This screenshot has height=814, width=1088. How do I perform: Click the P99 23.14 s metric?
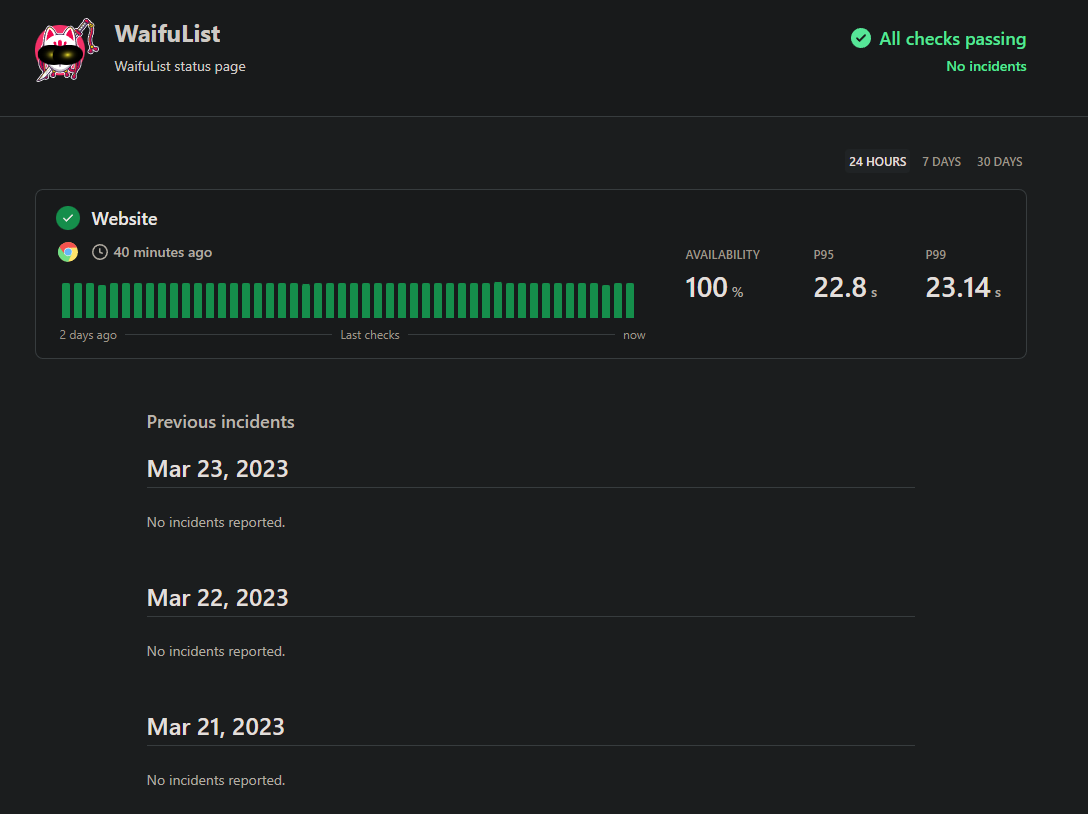click(x=962, y=288)
